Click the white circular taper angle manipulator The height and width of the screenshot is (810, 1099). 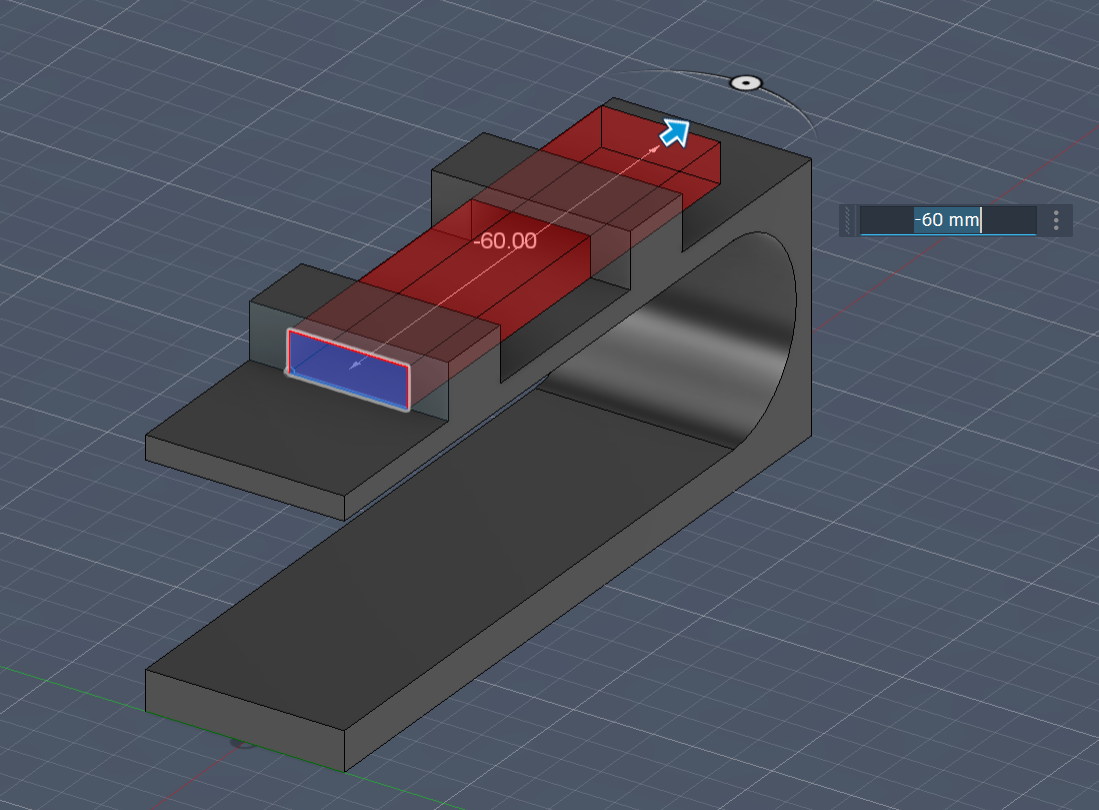pos(746,83)
